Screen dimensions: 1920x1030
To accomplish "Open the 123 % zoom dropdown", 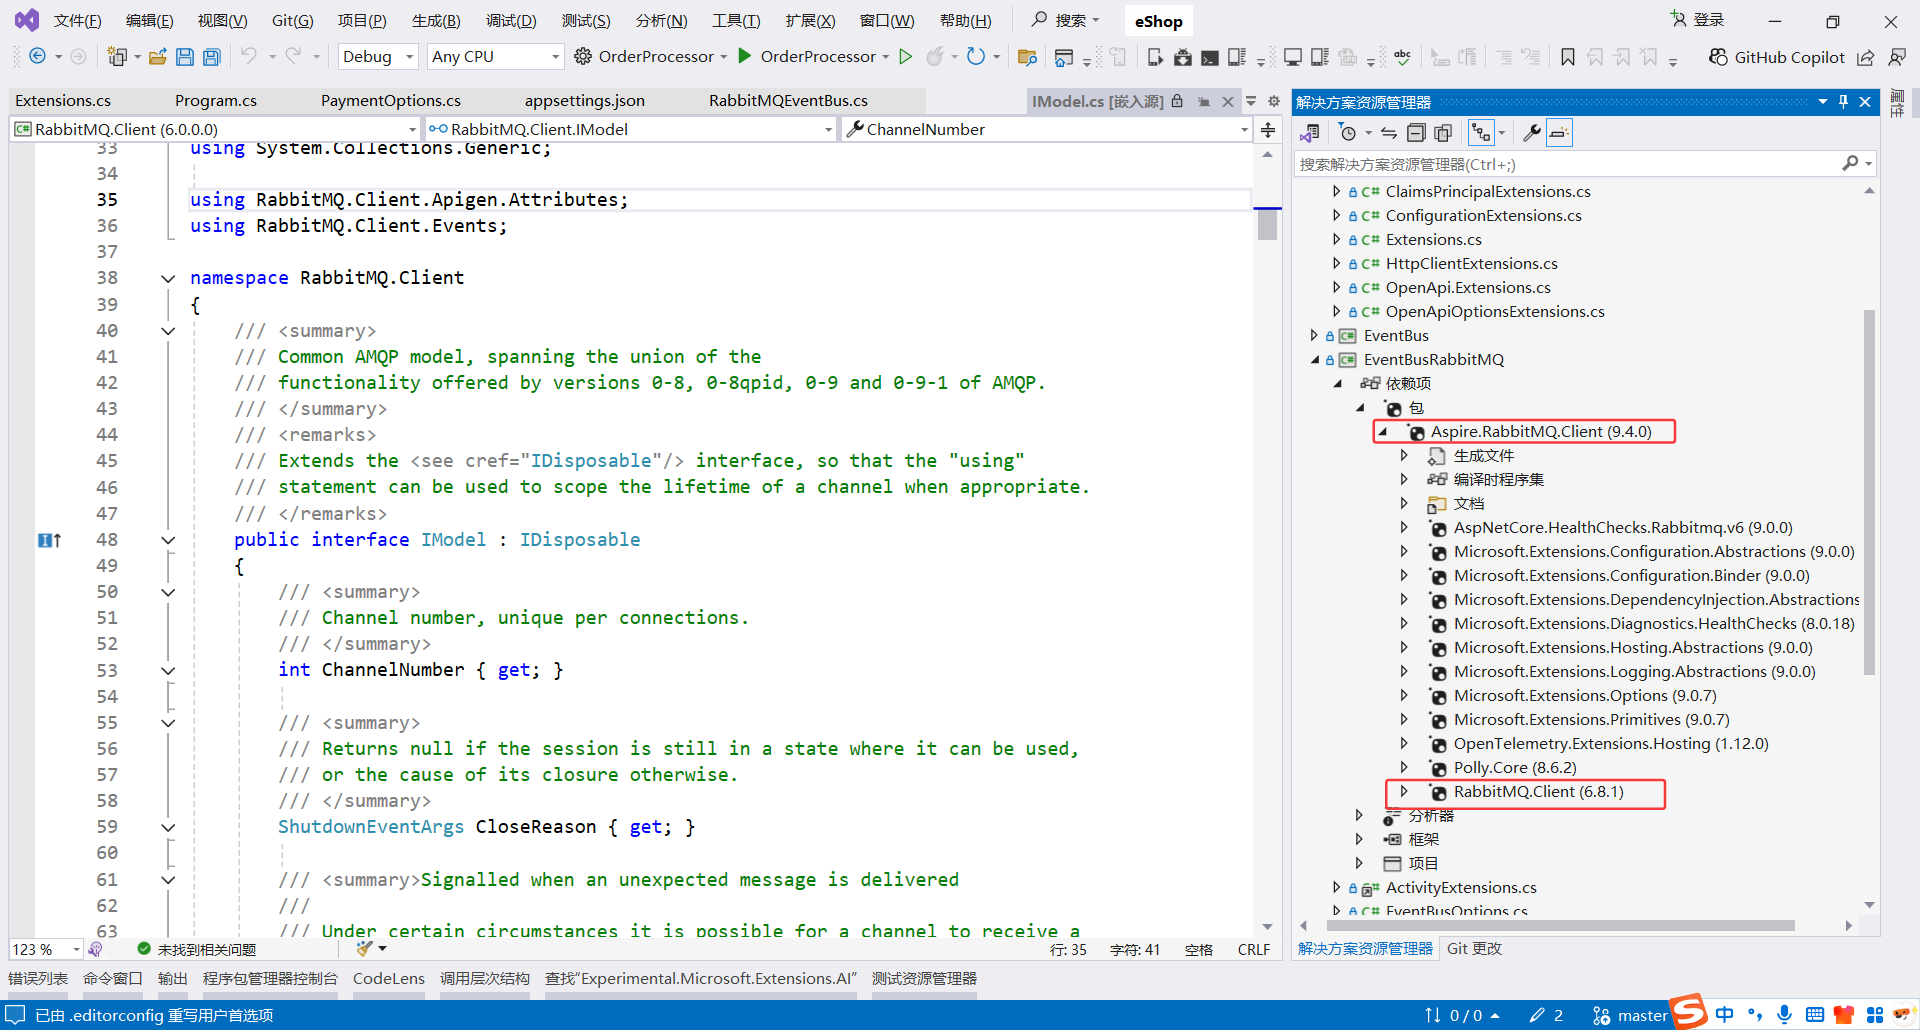I will (x=46, y=949).
